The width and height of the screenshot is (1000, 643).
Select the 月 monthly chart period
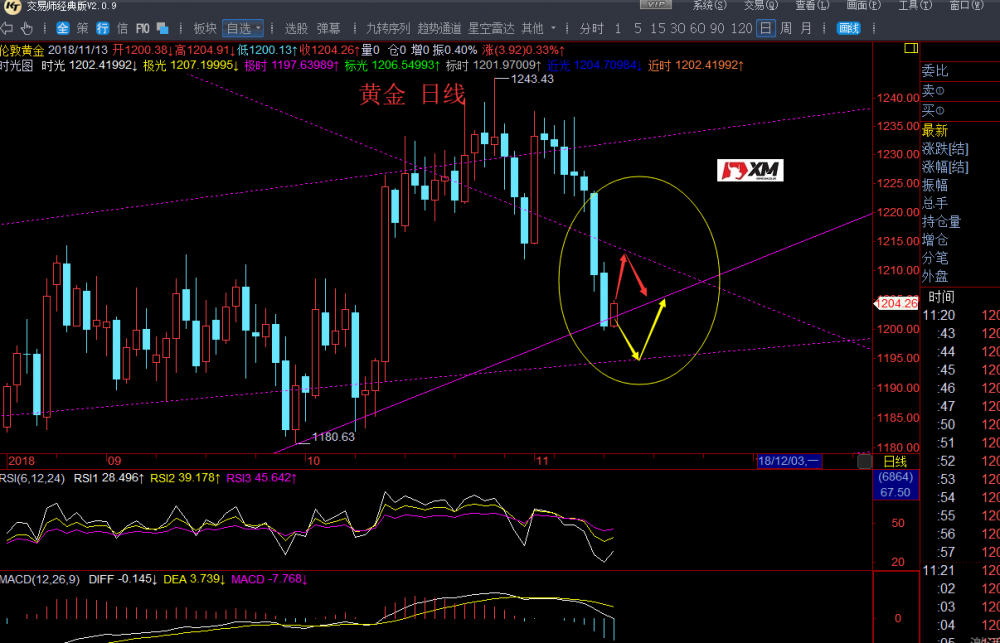pos(806,28)
